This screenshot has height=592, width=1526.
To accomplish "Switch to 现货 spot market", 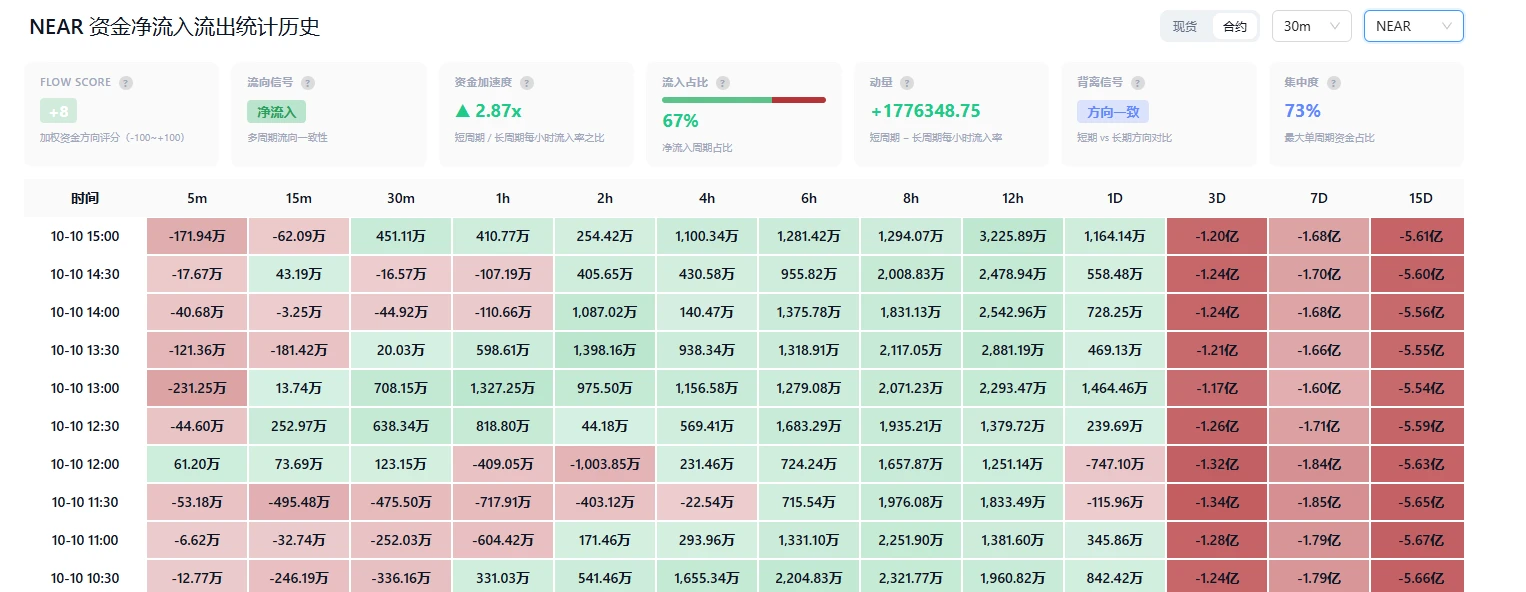I will tap(1185, 27).
